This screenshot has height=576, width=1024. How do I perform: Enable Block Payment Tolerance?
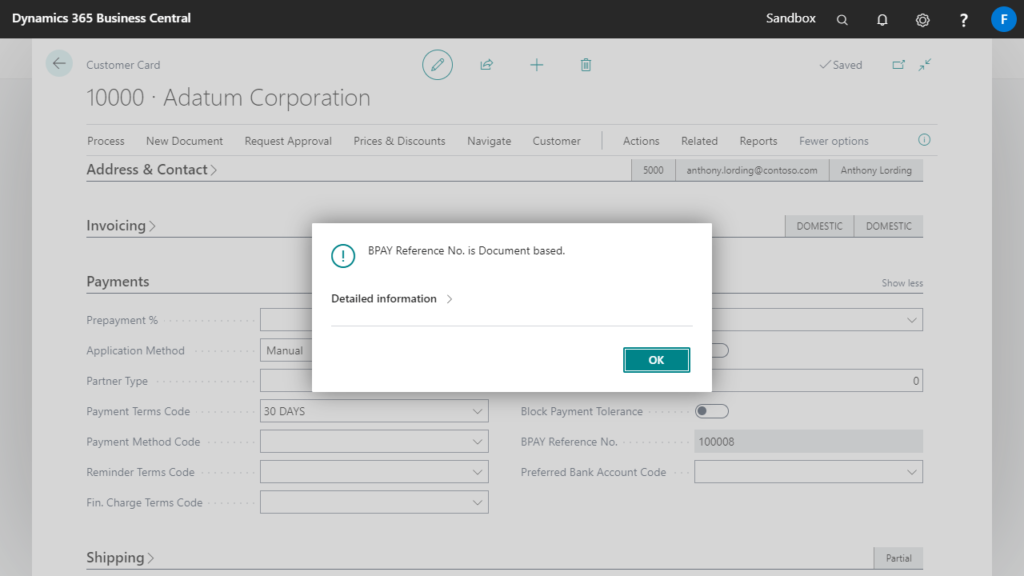point(713,411)
